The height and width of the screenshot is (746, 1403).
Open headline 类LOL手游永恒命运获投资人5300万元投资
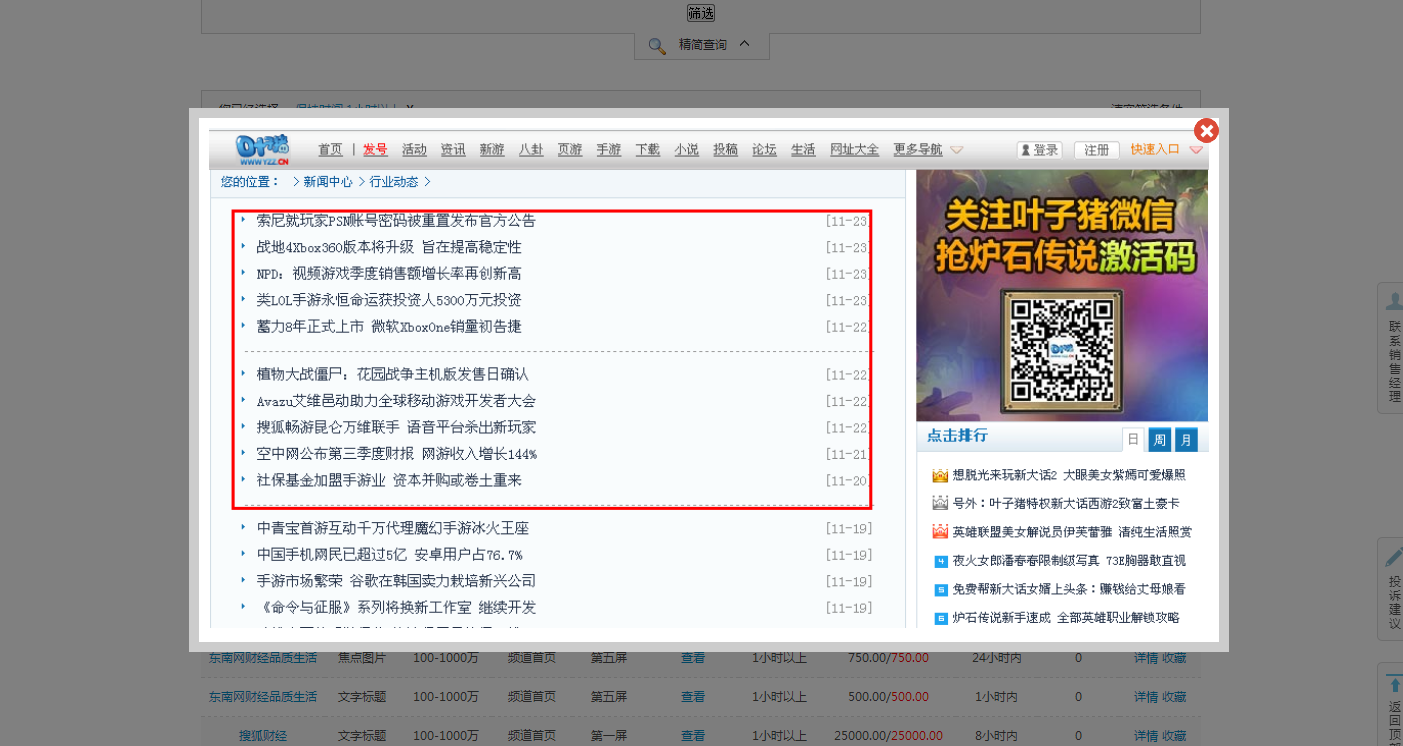[389, 300]
